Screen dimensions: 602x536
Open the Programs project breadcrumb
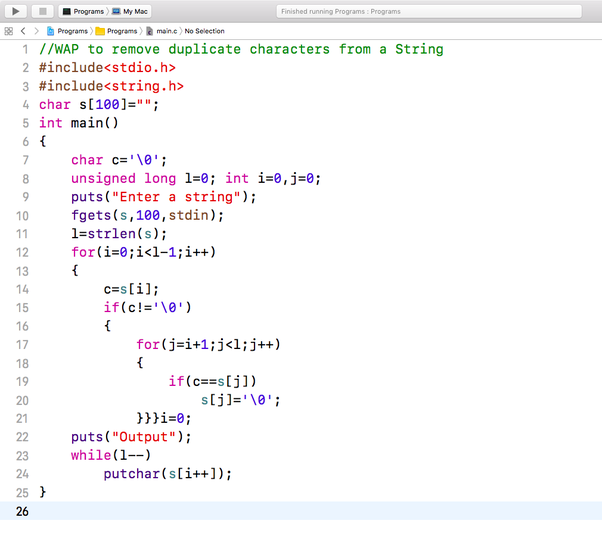[72, 31]
